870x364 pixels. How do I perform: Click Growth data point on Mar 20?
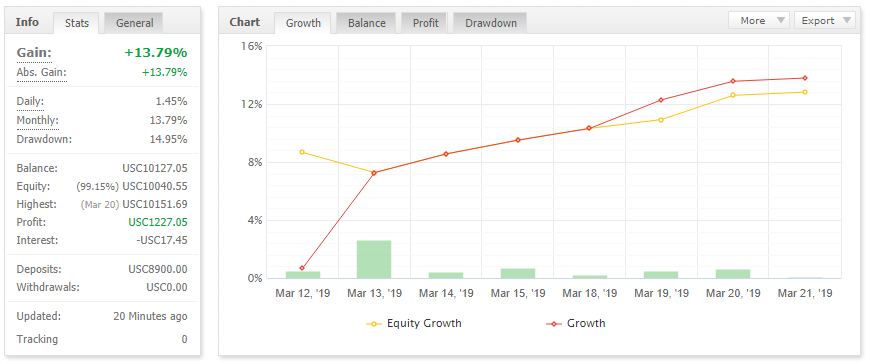733,82
